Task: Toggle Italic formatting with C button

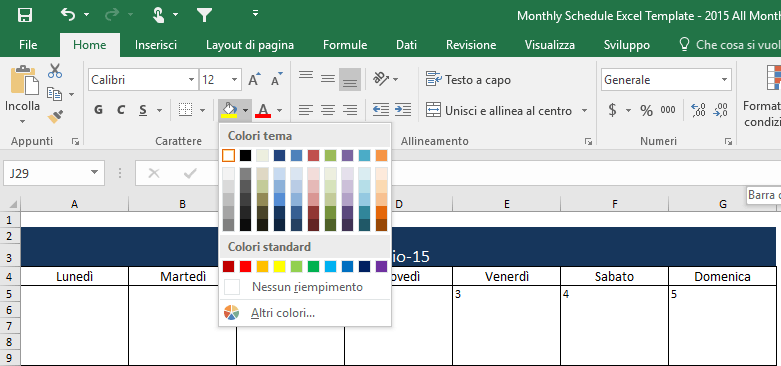Action: 121,110
